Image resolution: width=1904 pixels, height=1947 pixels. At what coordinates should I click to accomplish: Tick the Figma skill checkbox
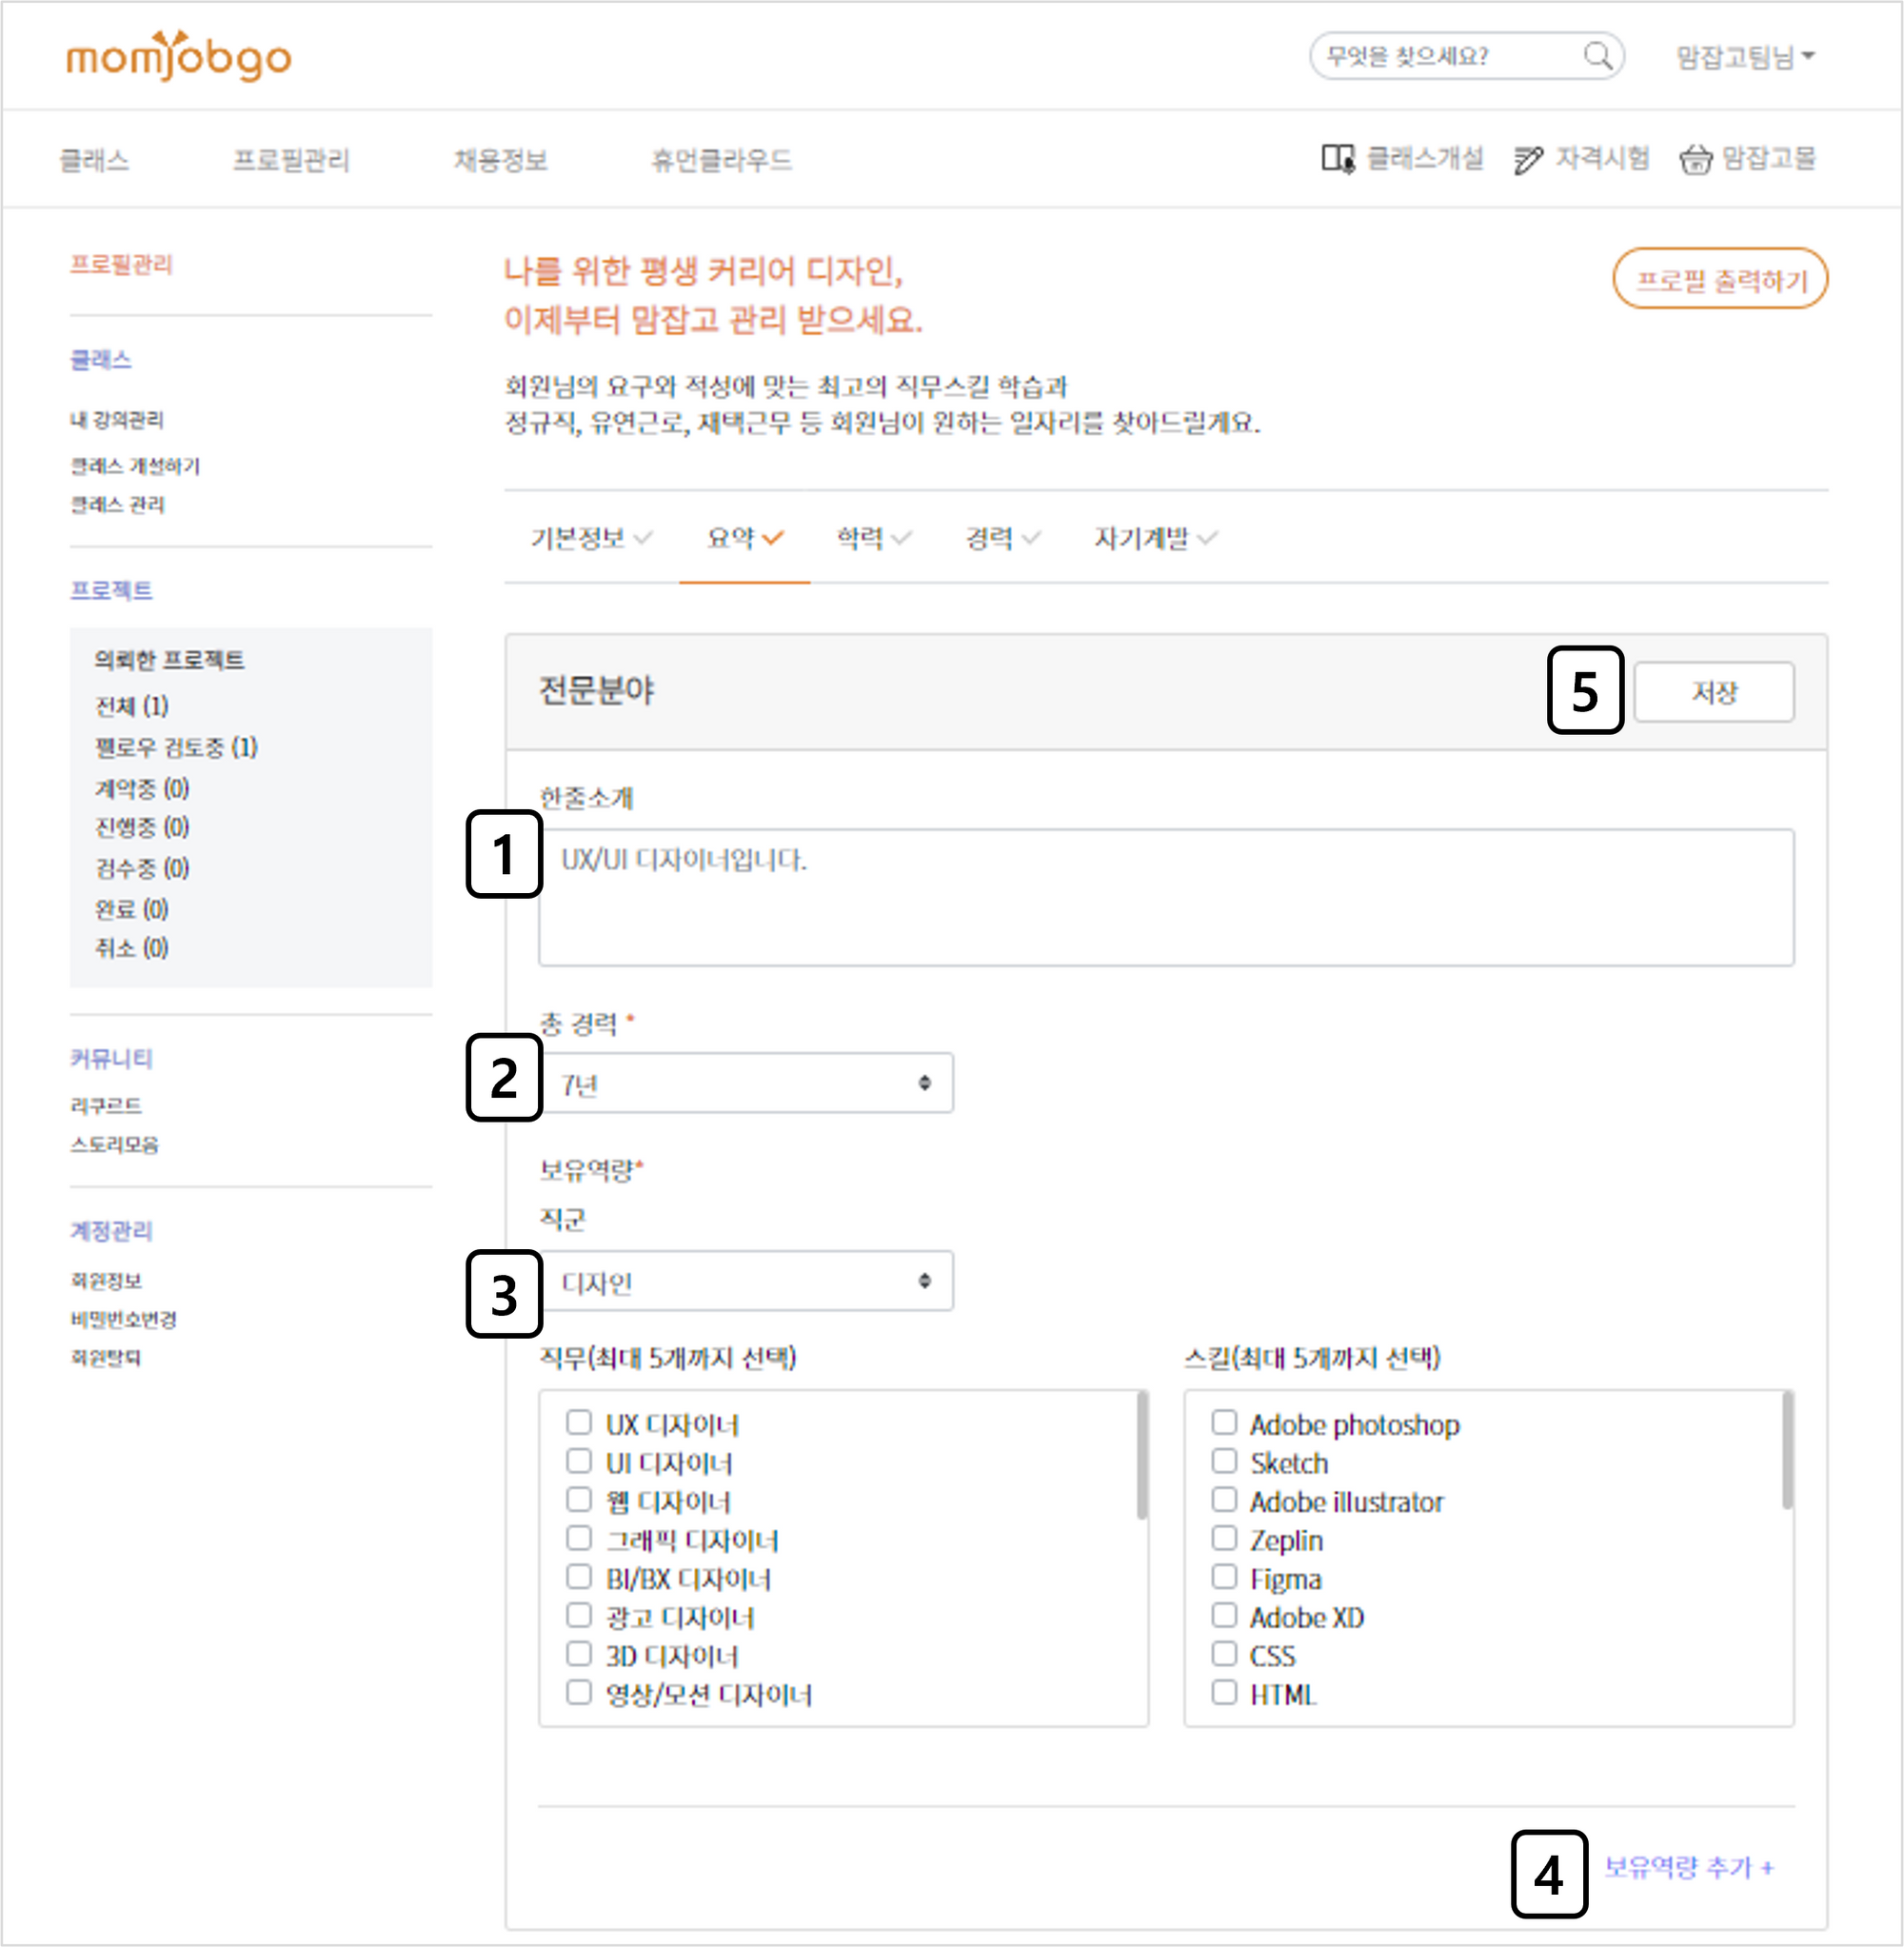click(x=1224, y=1576)
